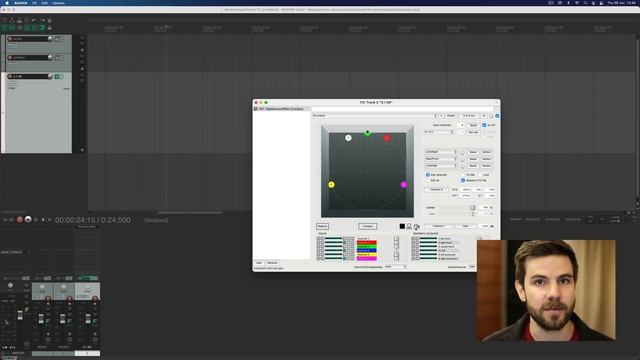
Task: Click the New Project toolbar icon
Action: pyautogui.click(x=4, y=20)
